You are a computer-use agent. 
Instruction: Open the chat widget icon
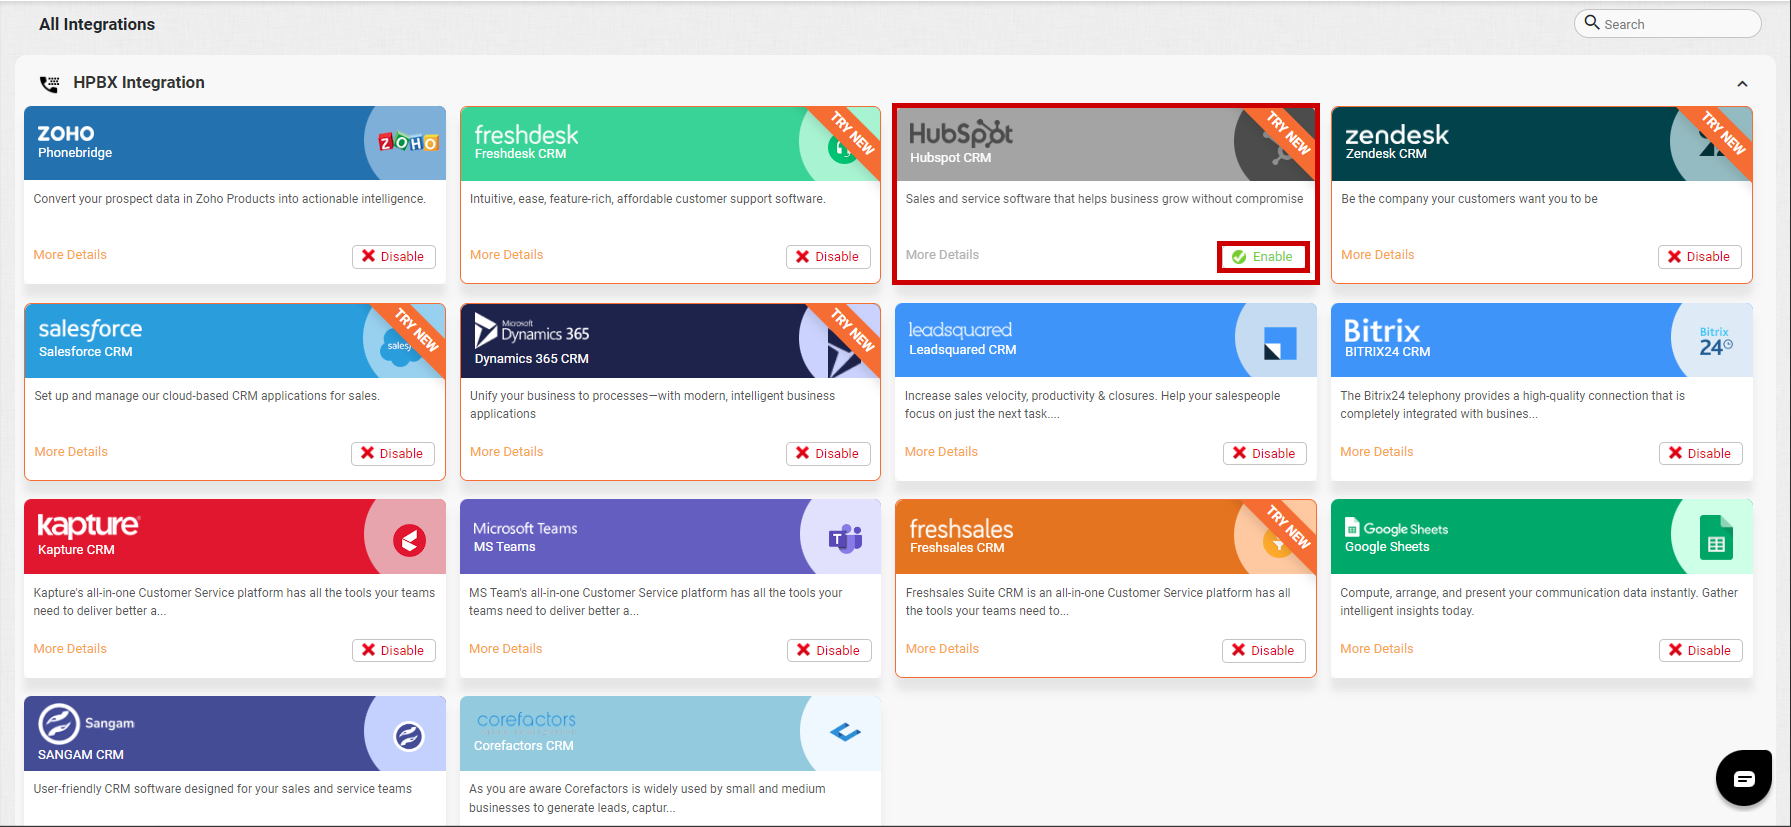pyautogui.click(x=1744, y=778)
